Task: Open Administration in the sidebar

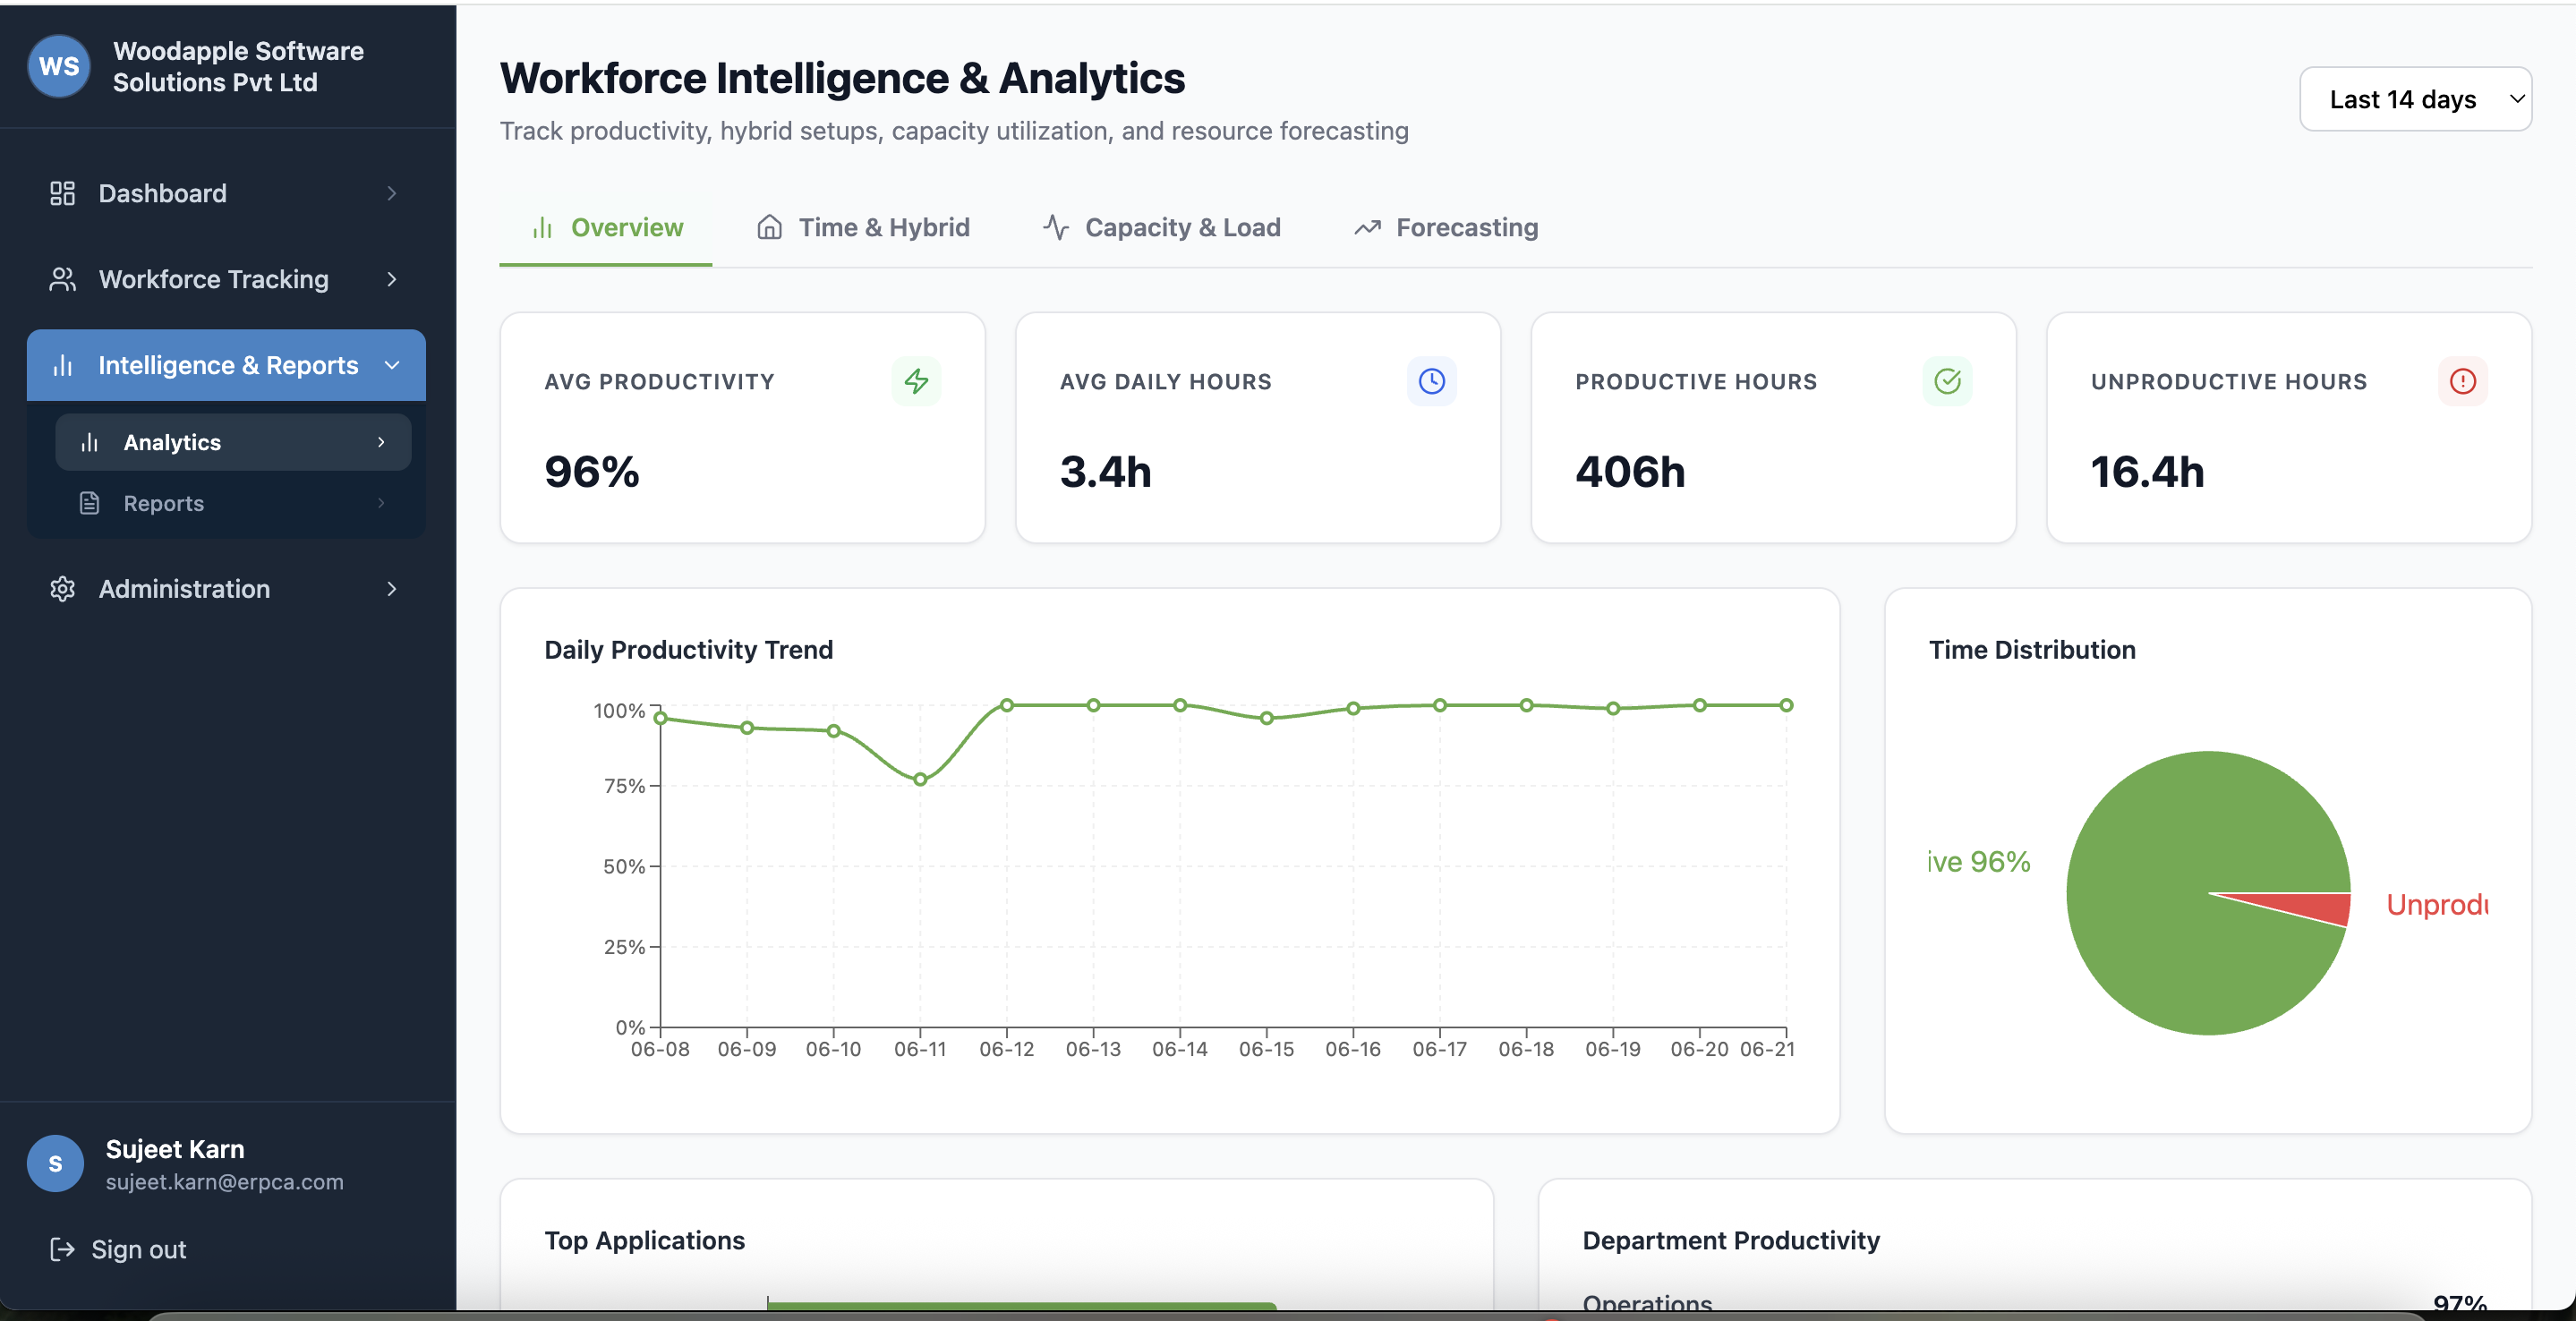Action: (226, 589)
